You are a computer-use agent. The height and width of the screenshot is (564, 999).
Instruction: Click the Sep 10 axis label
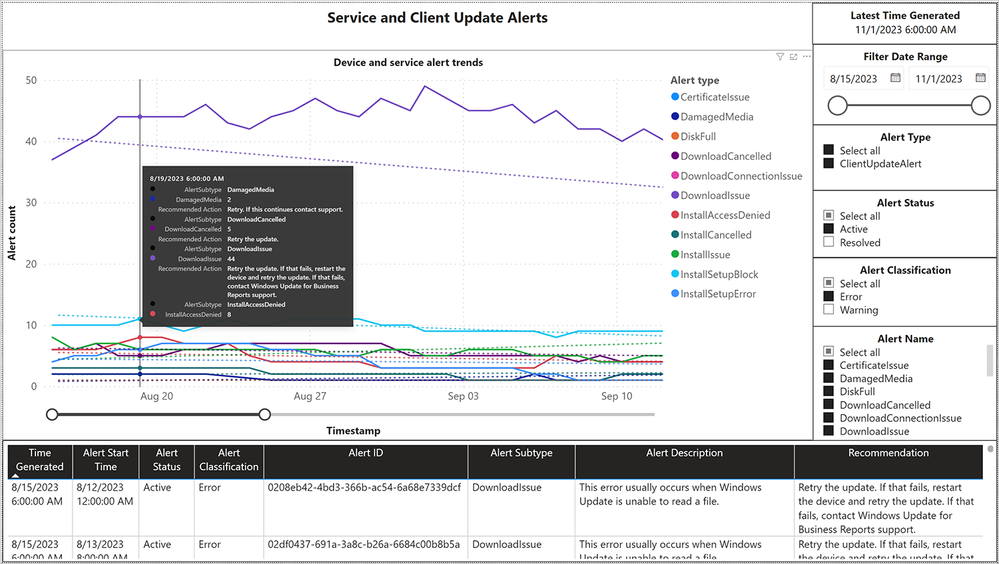[x=617, y=396]
